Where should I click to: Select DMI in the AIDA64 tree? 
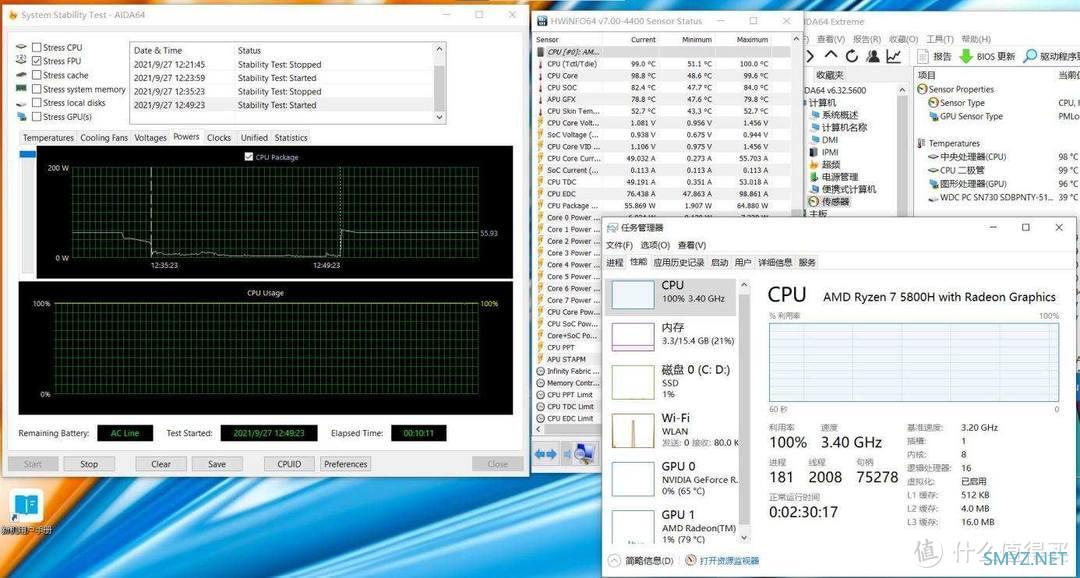click(824, 140)
